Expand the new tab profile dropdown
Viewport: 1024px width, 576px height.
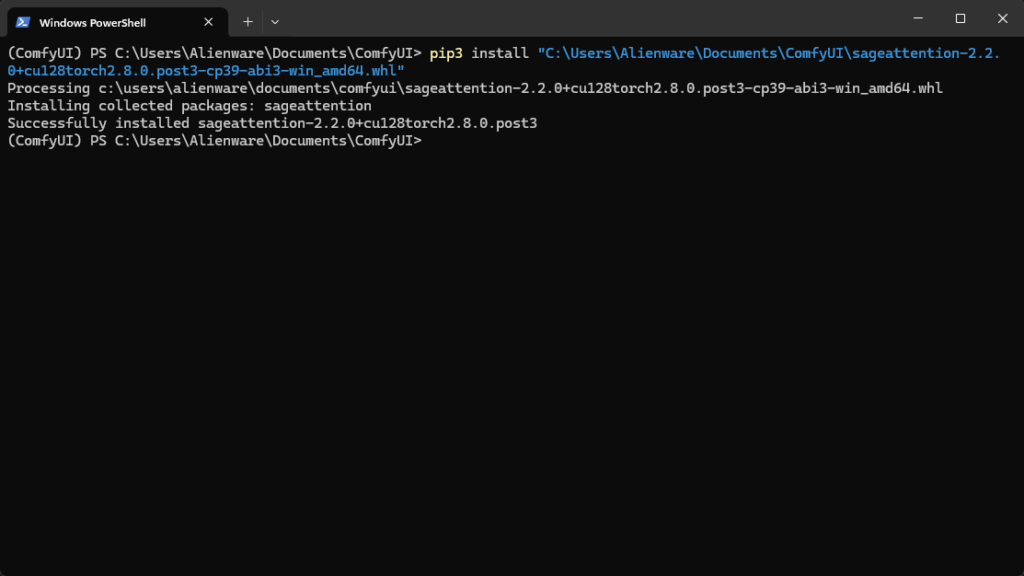[x=275, y=22]
